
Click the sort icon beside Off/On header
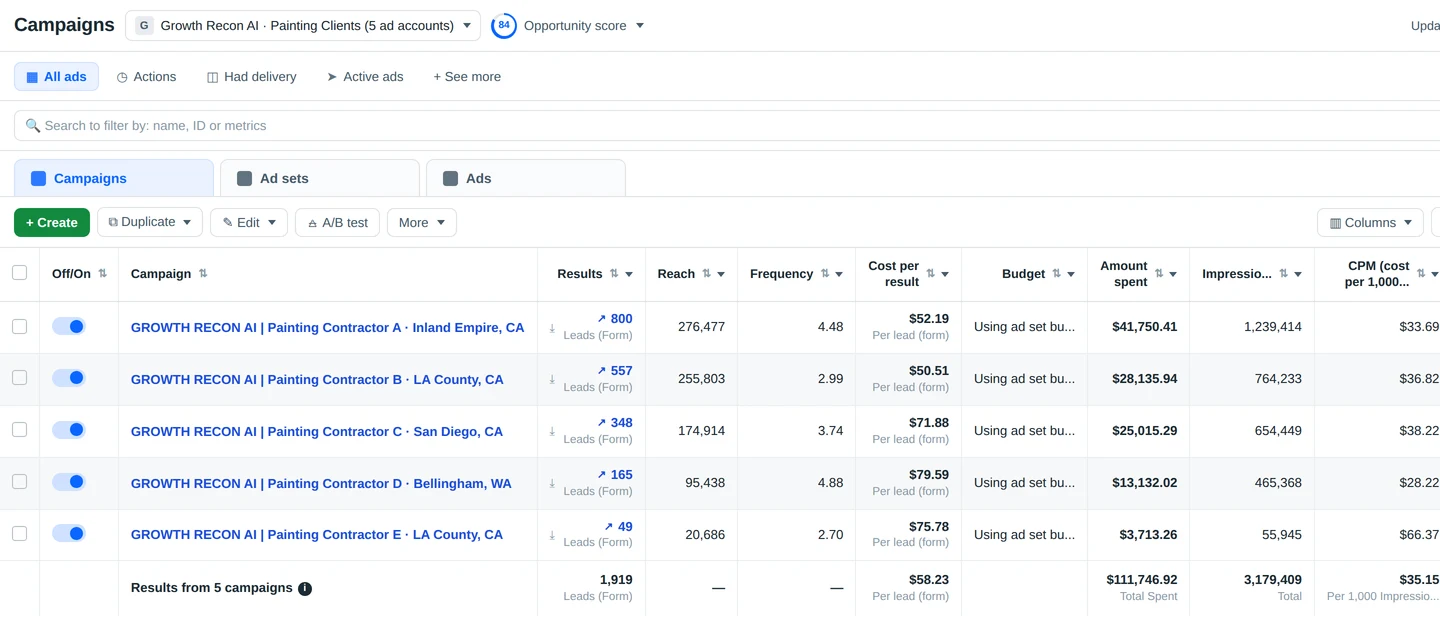pos(102,274)
